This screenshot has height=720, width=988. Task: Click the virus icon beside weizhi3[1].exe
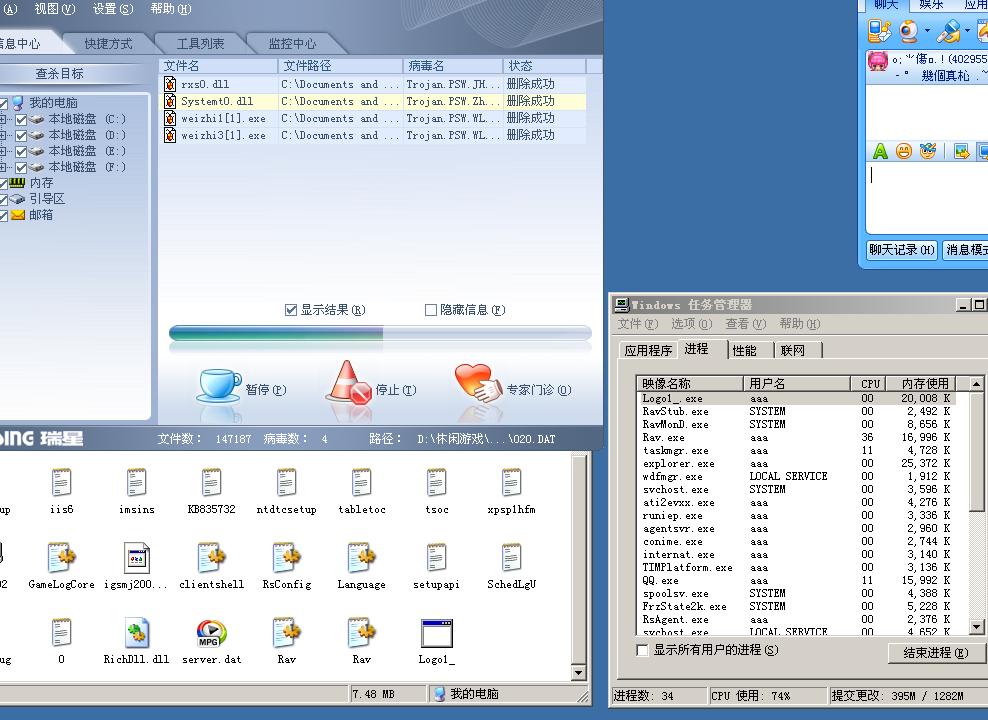(x=169, y=135)
